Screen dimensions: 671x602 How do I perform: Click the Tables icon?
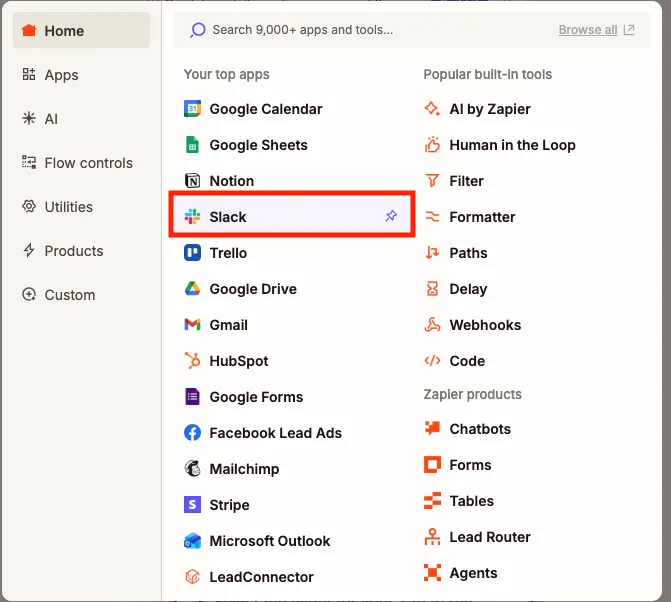click(432, 500)
